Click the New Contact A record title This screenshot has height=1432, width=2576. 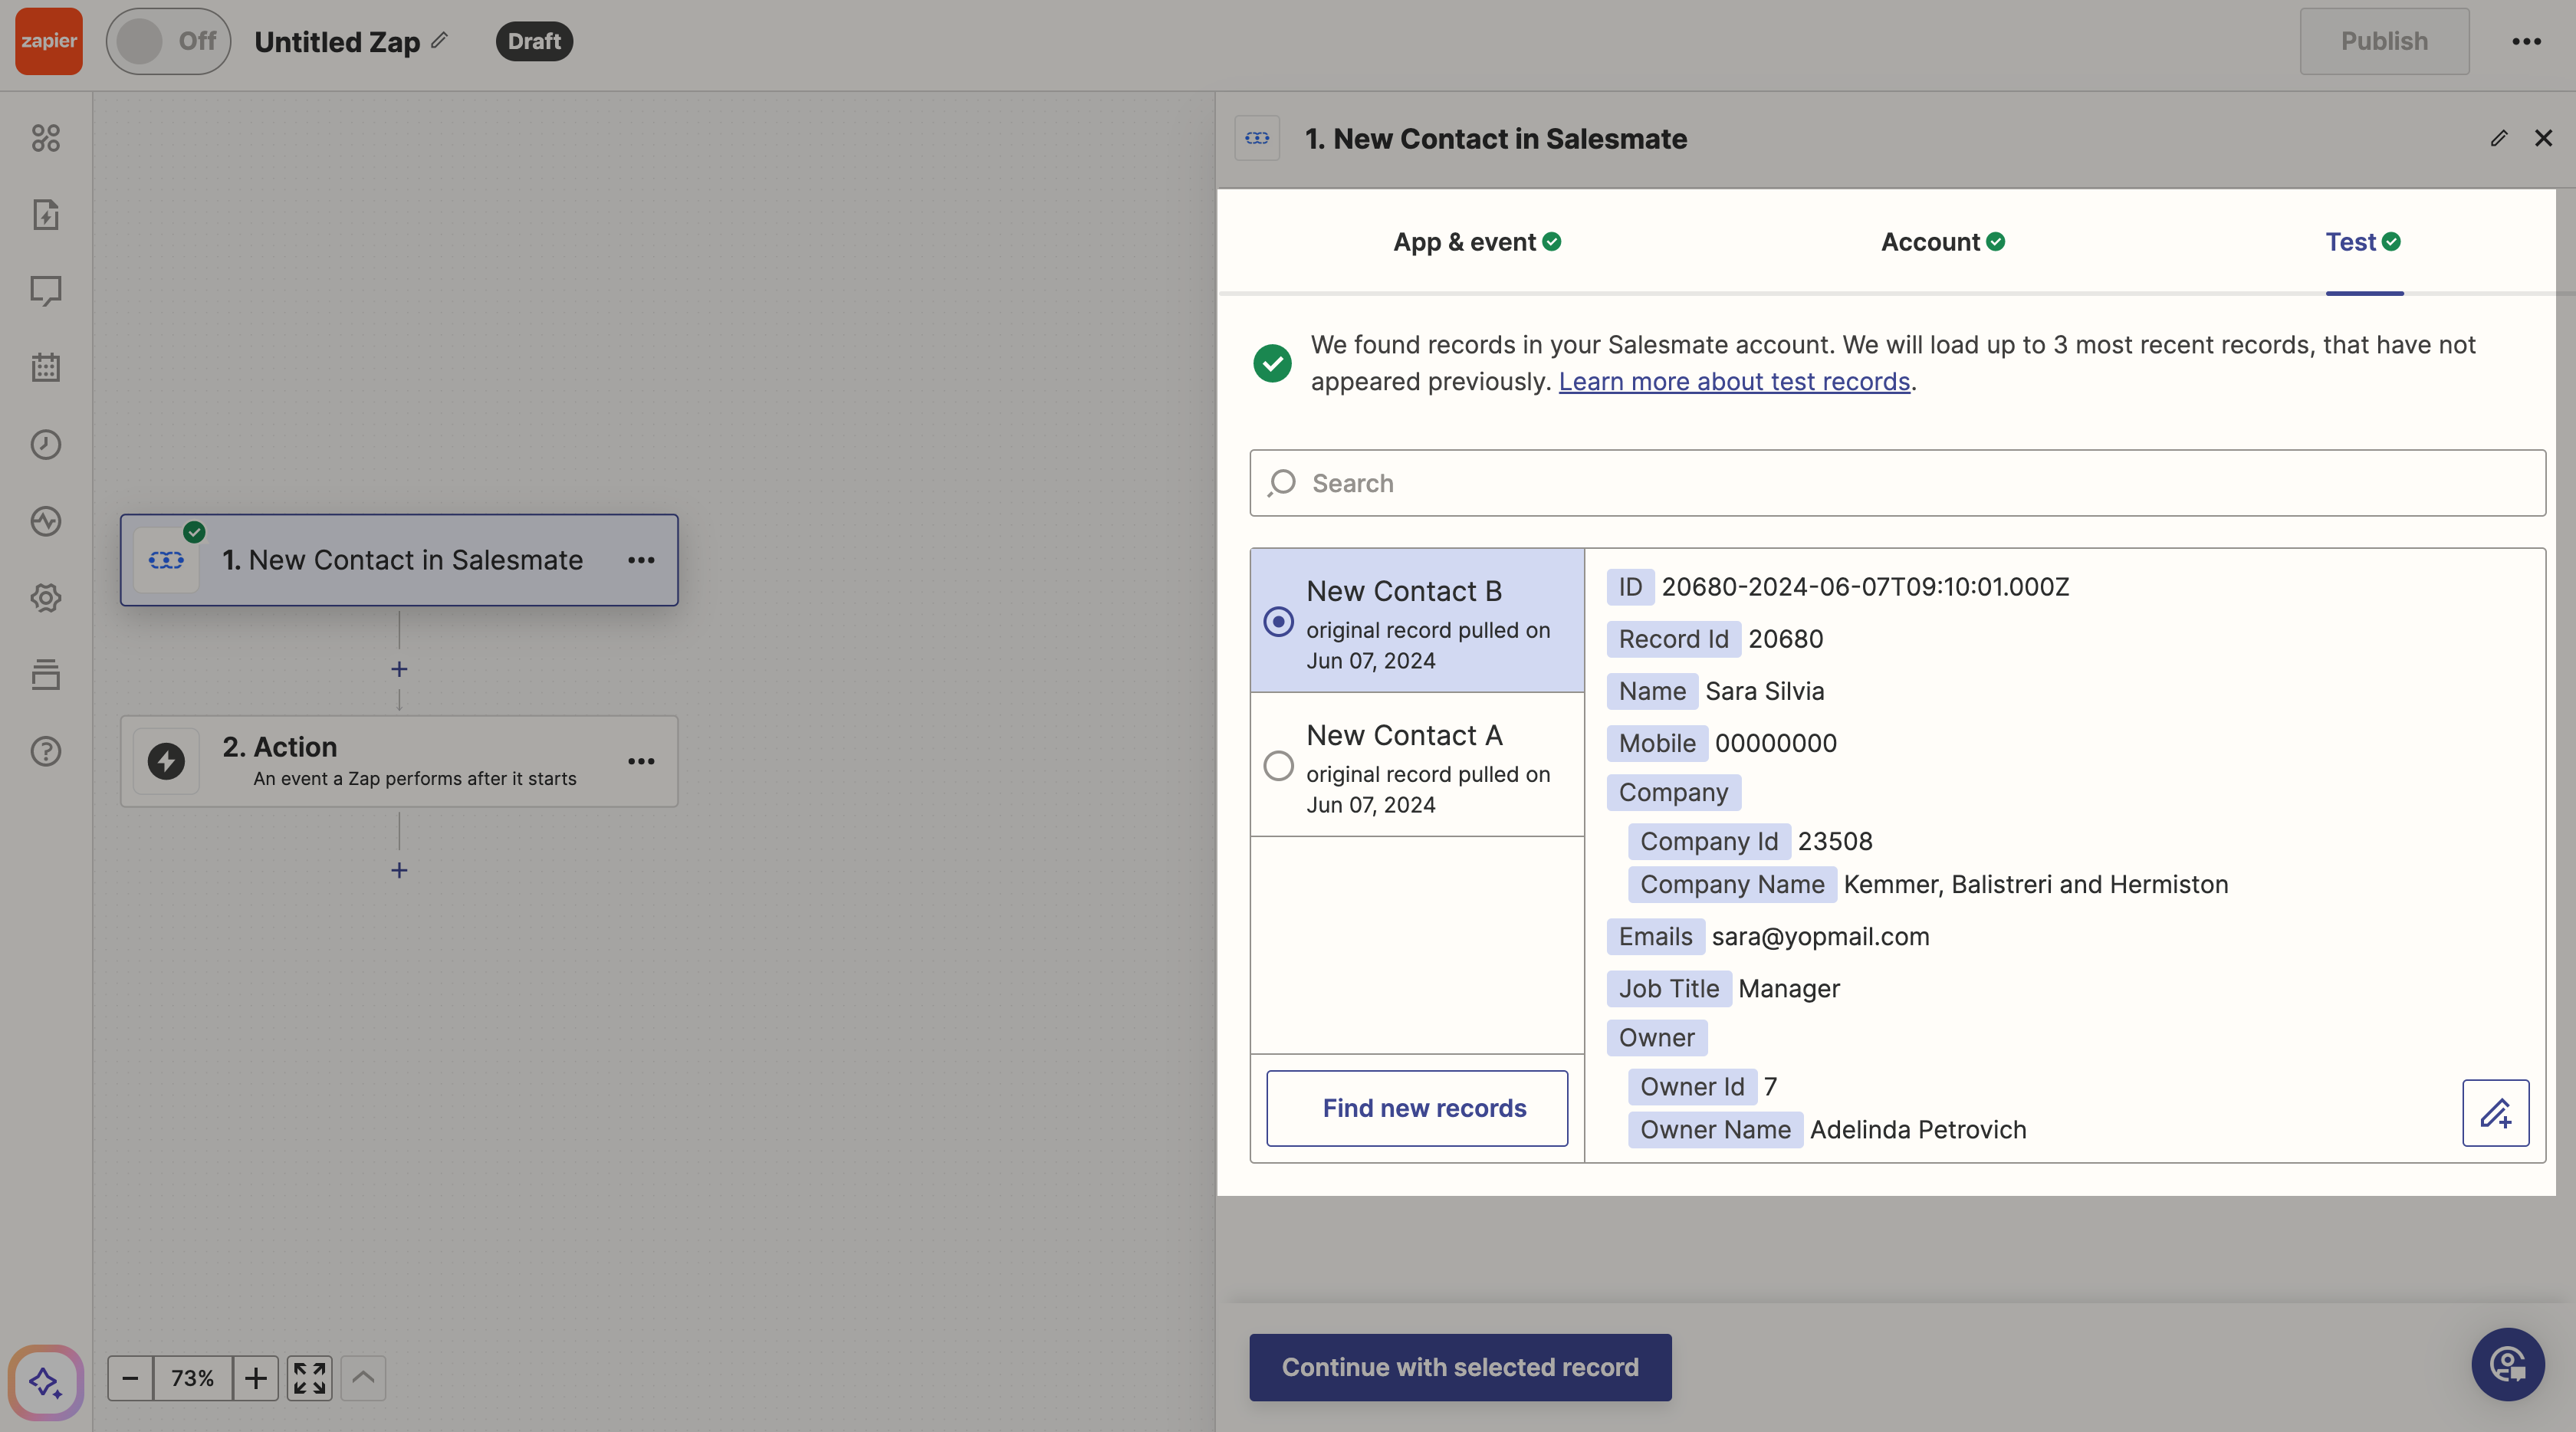click(1404, 735)
